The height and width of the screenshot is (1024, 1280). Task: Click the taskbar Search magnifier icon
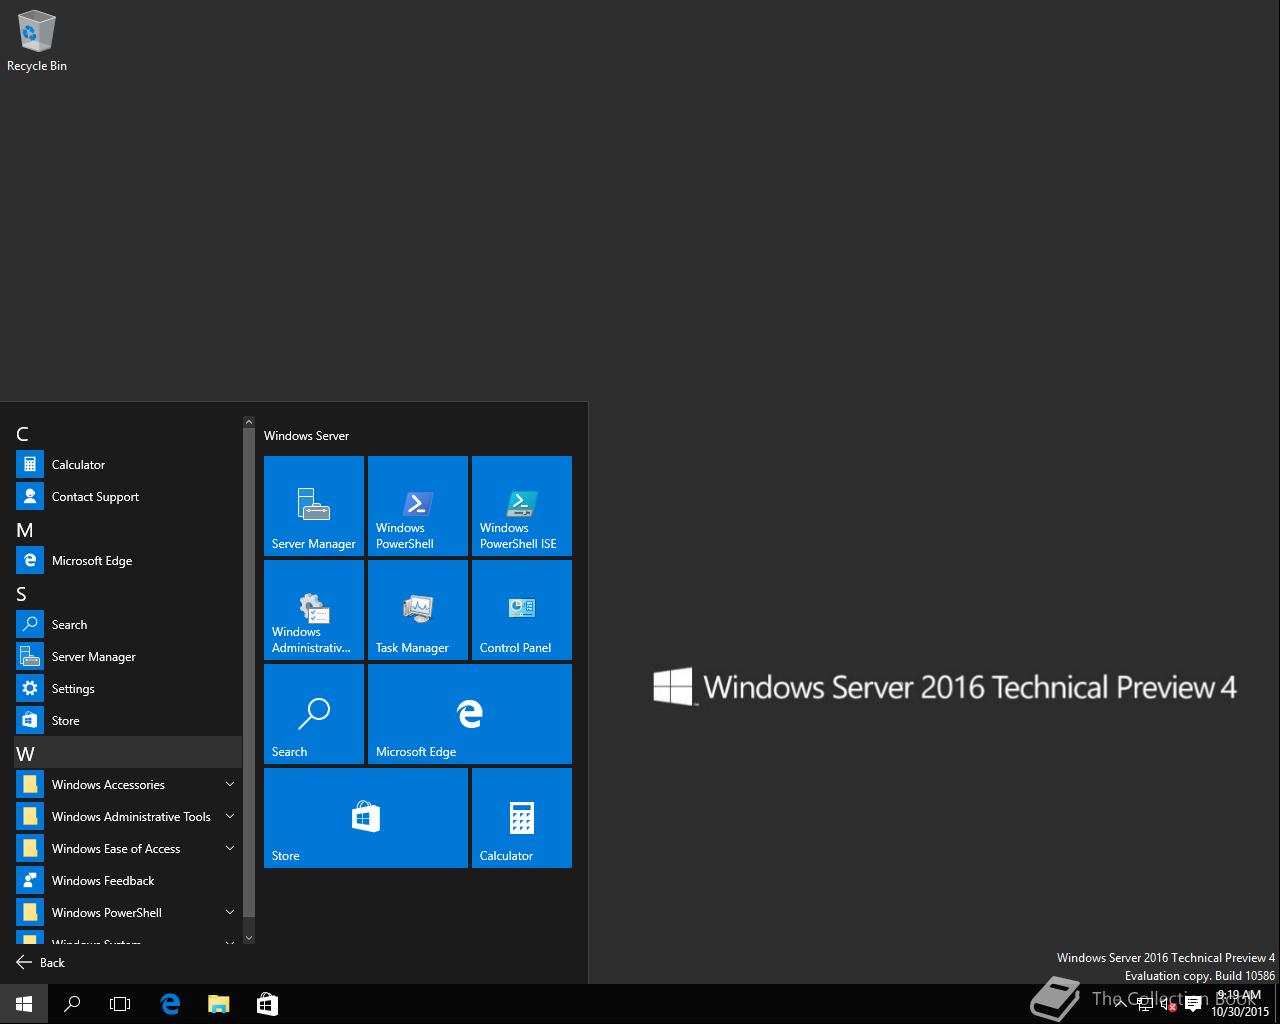(72, 1004)
